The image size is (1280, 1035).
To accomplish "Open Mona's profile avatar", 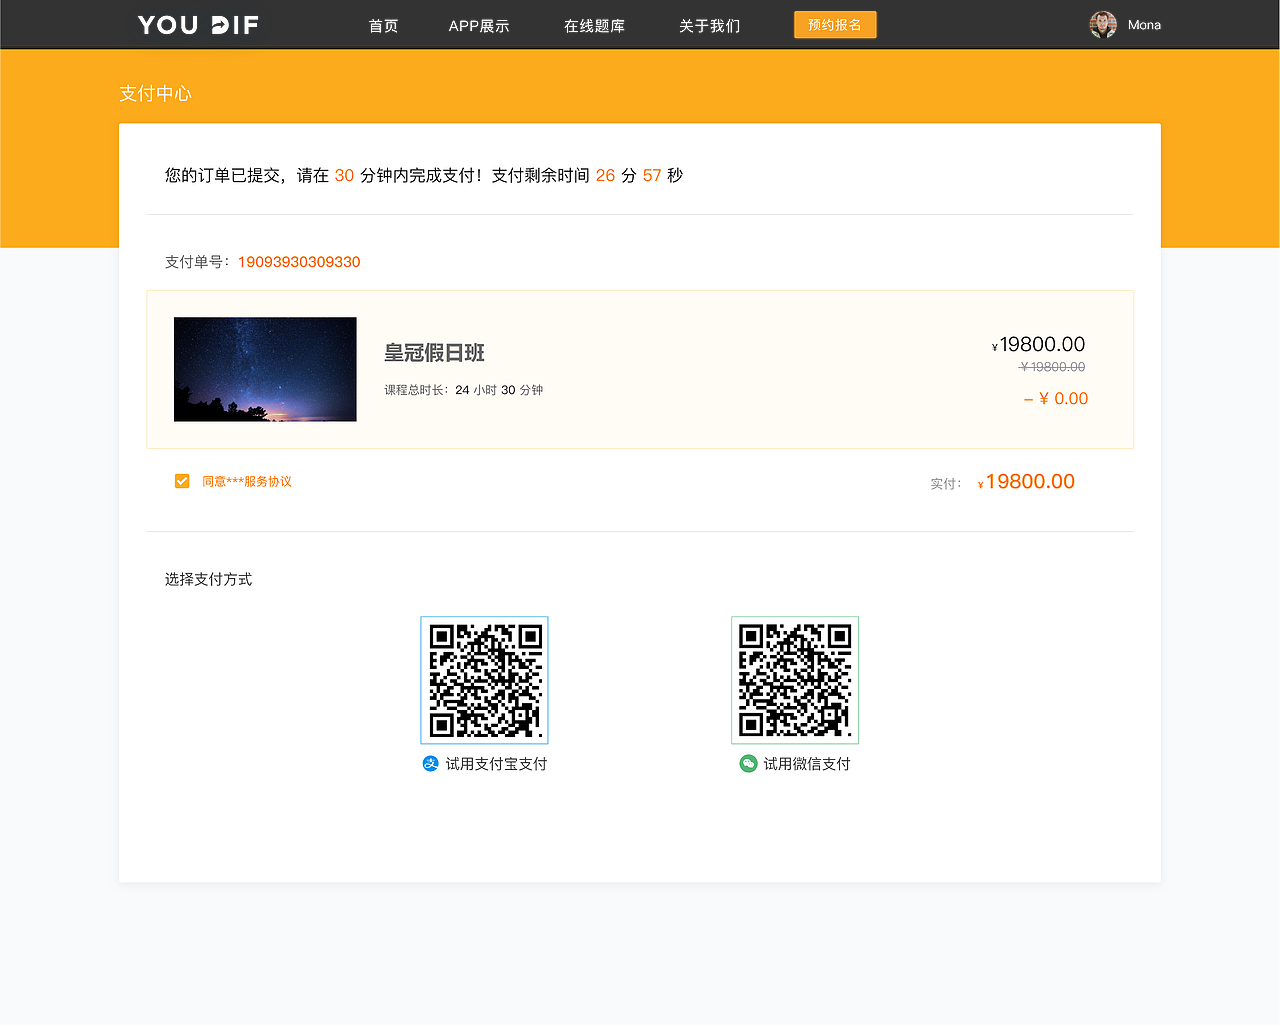I will [x=1103, y=24].
